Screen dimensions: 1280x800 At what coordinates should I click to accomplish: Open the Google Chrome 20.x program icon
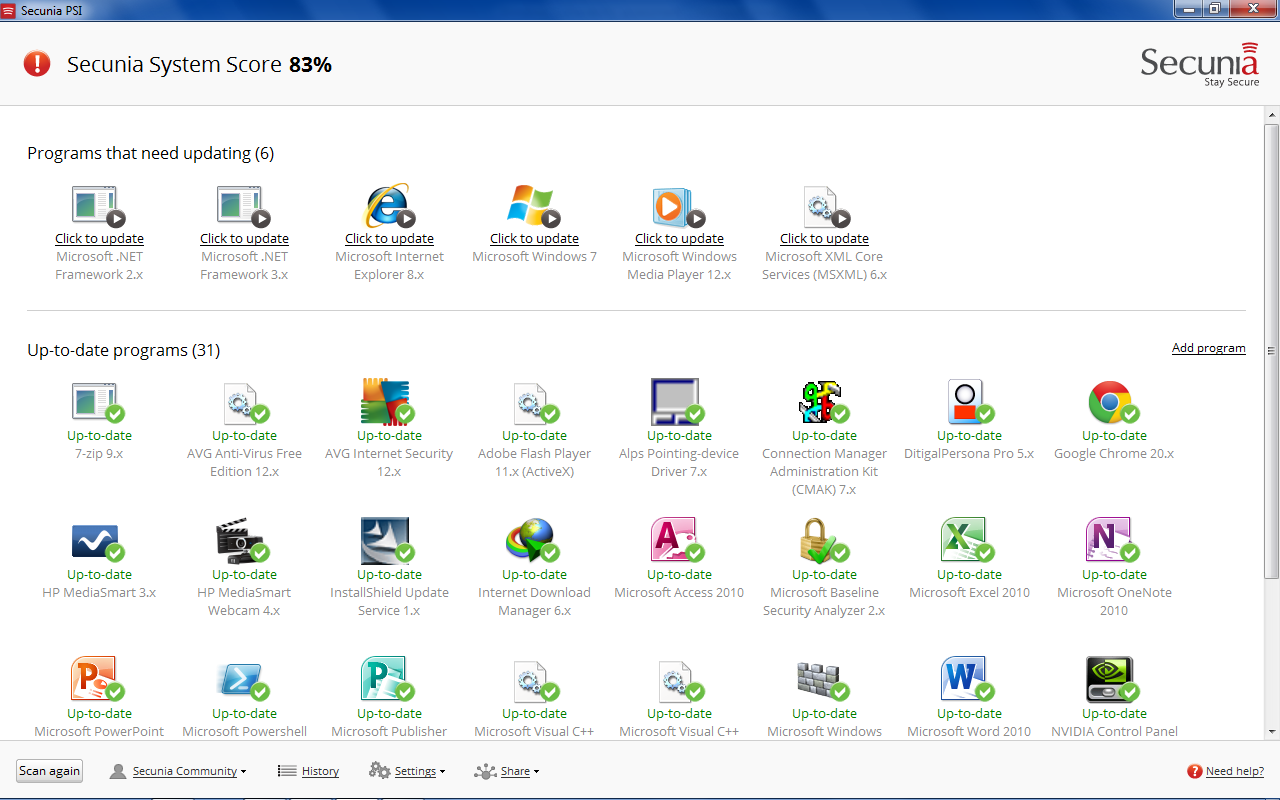click(x=1112, y=402)
